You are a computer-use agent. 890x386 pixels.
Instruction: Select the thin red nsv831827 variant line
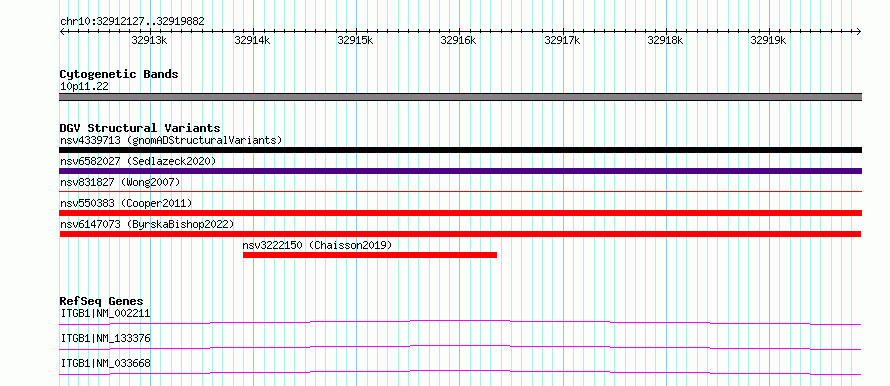[x=460, y=192]
